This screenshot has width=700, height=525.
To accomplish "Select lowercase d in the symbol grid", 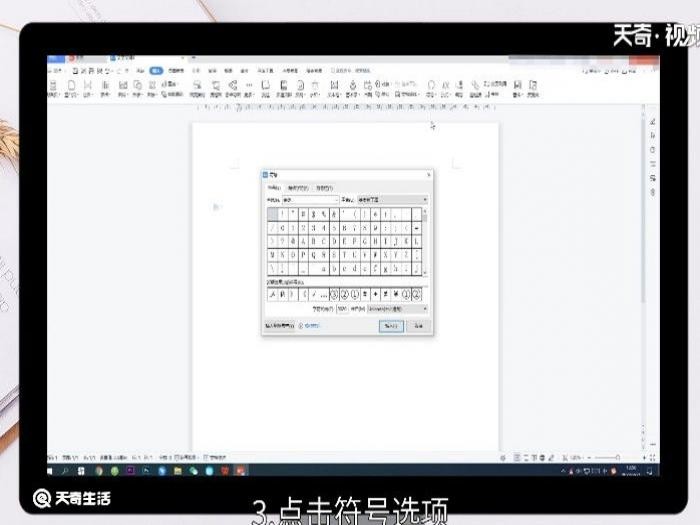I will point(354,268).
